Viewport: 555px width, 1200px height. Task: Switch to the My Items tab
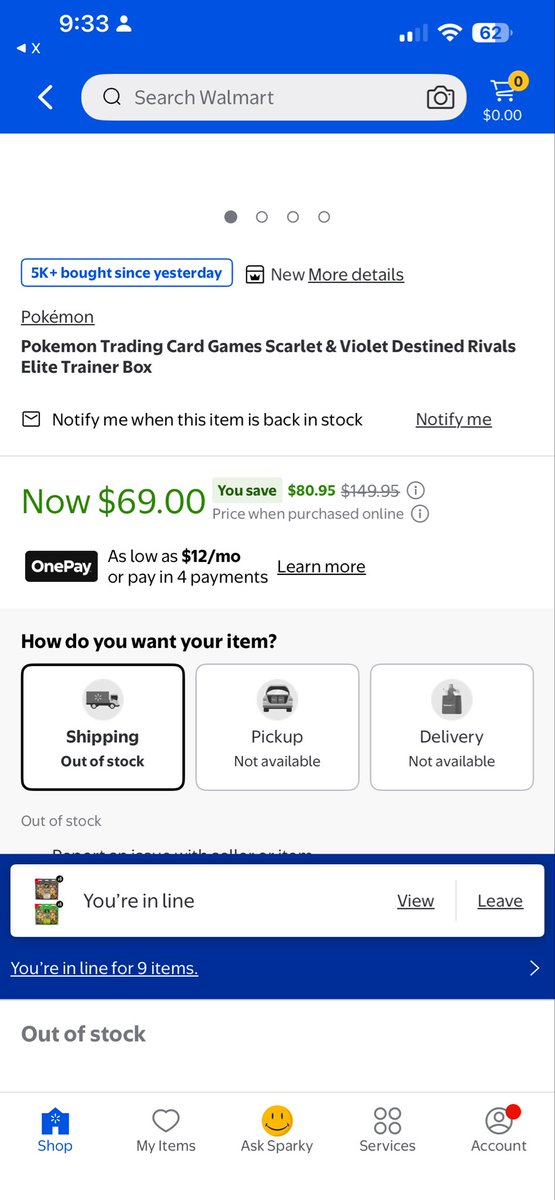pos(166,1131)
